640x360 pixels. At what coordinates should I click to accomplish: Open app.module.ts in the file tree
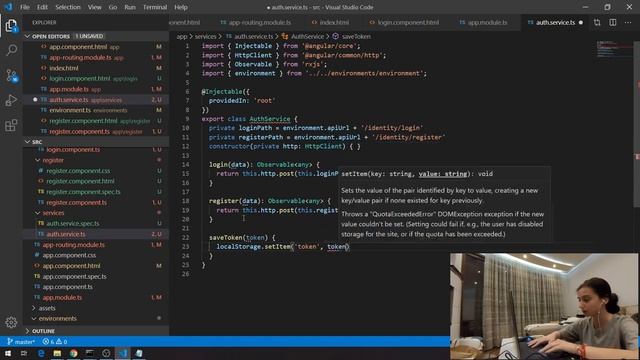pyautogui.click(x=62, y=298)
